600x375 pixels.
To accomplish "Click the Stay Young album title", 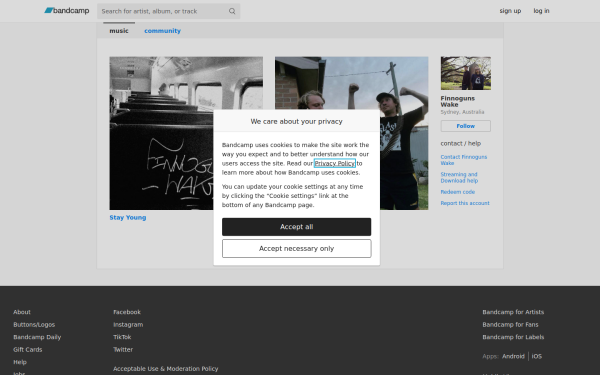I will [x=128, y=217].
